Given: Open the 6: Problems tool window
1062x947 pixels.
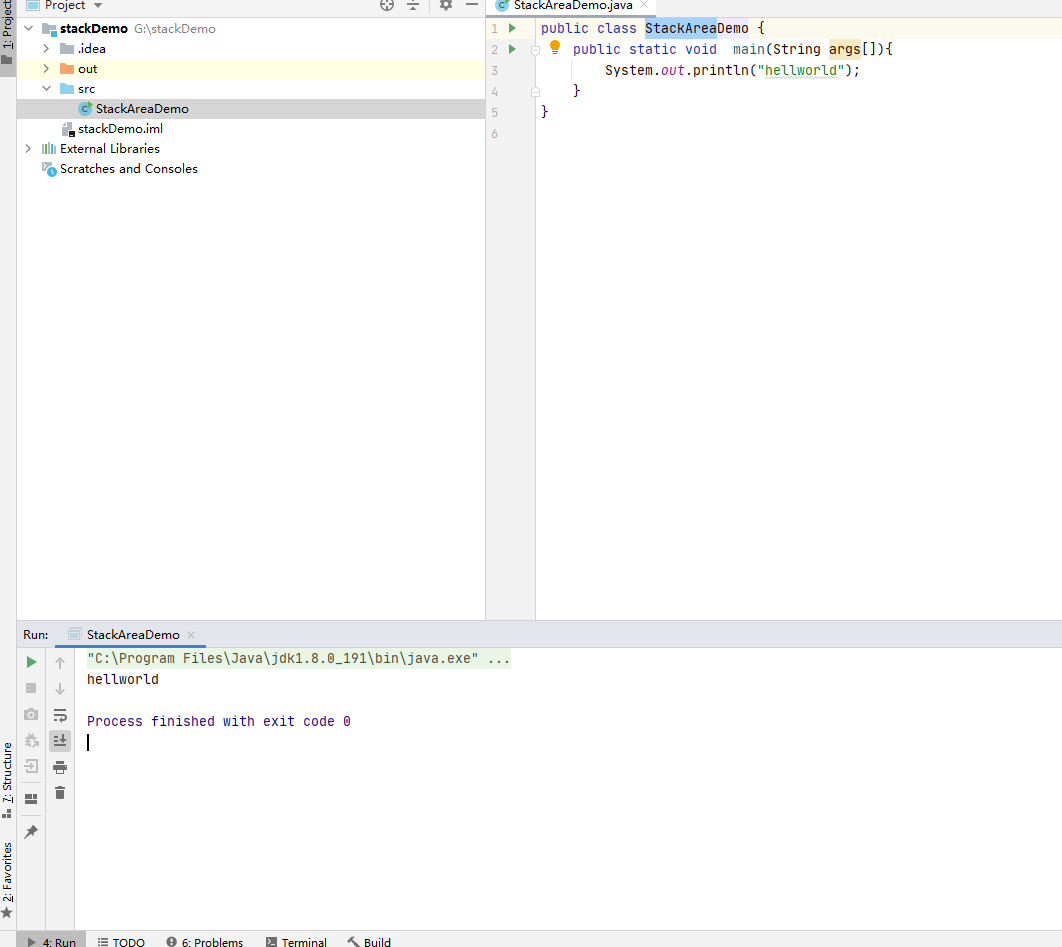Looking at the screenshot, I should click(205, 942).
